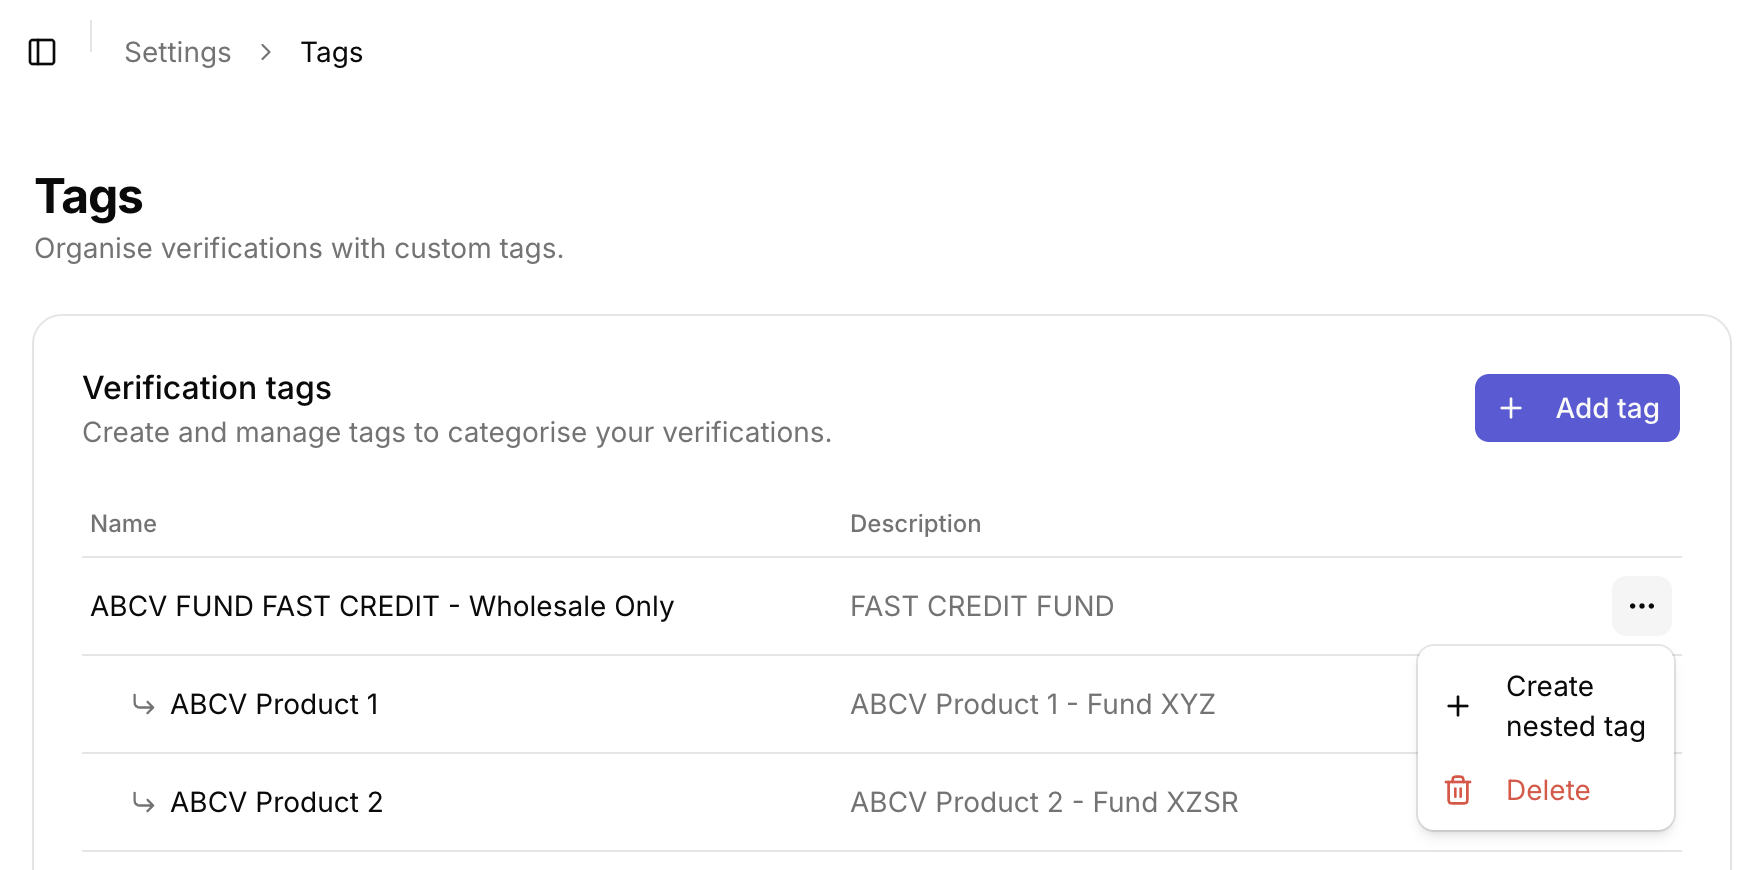Click the FAST CREDIT FUND description
This screenshot has width=1762, height=870.
(x=982, y=606)
